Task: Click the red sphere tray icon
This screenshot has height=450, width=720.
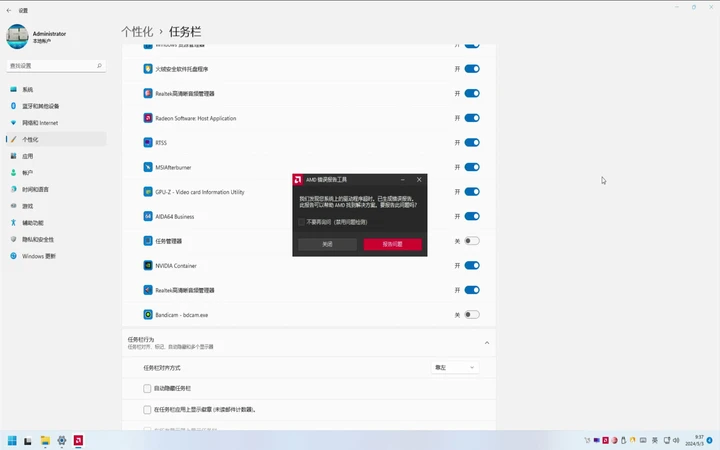Action: tap(614, 440)
